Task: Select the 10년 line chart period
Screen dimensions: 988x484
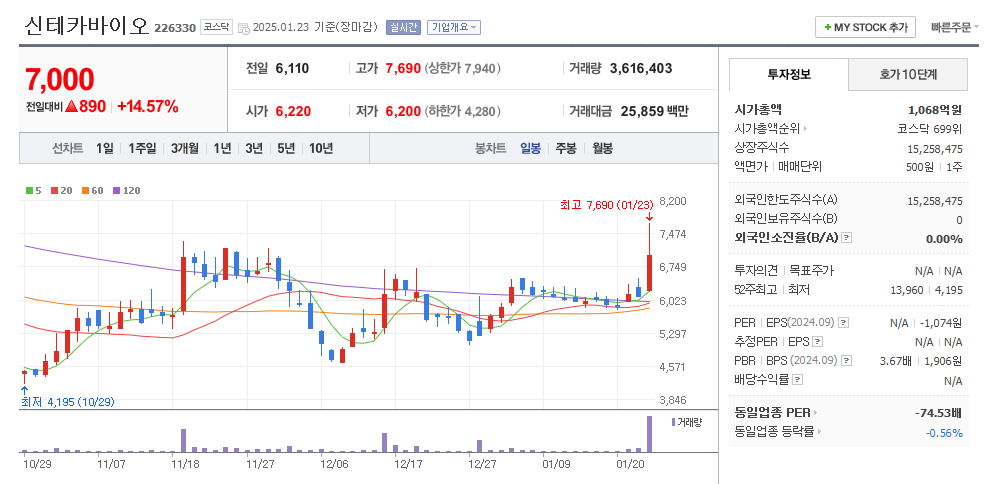Action: 321,149
